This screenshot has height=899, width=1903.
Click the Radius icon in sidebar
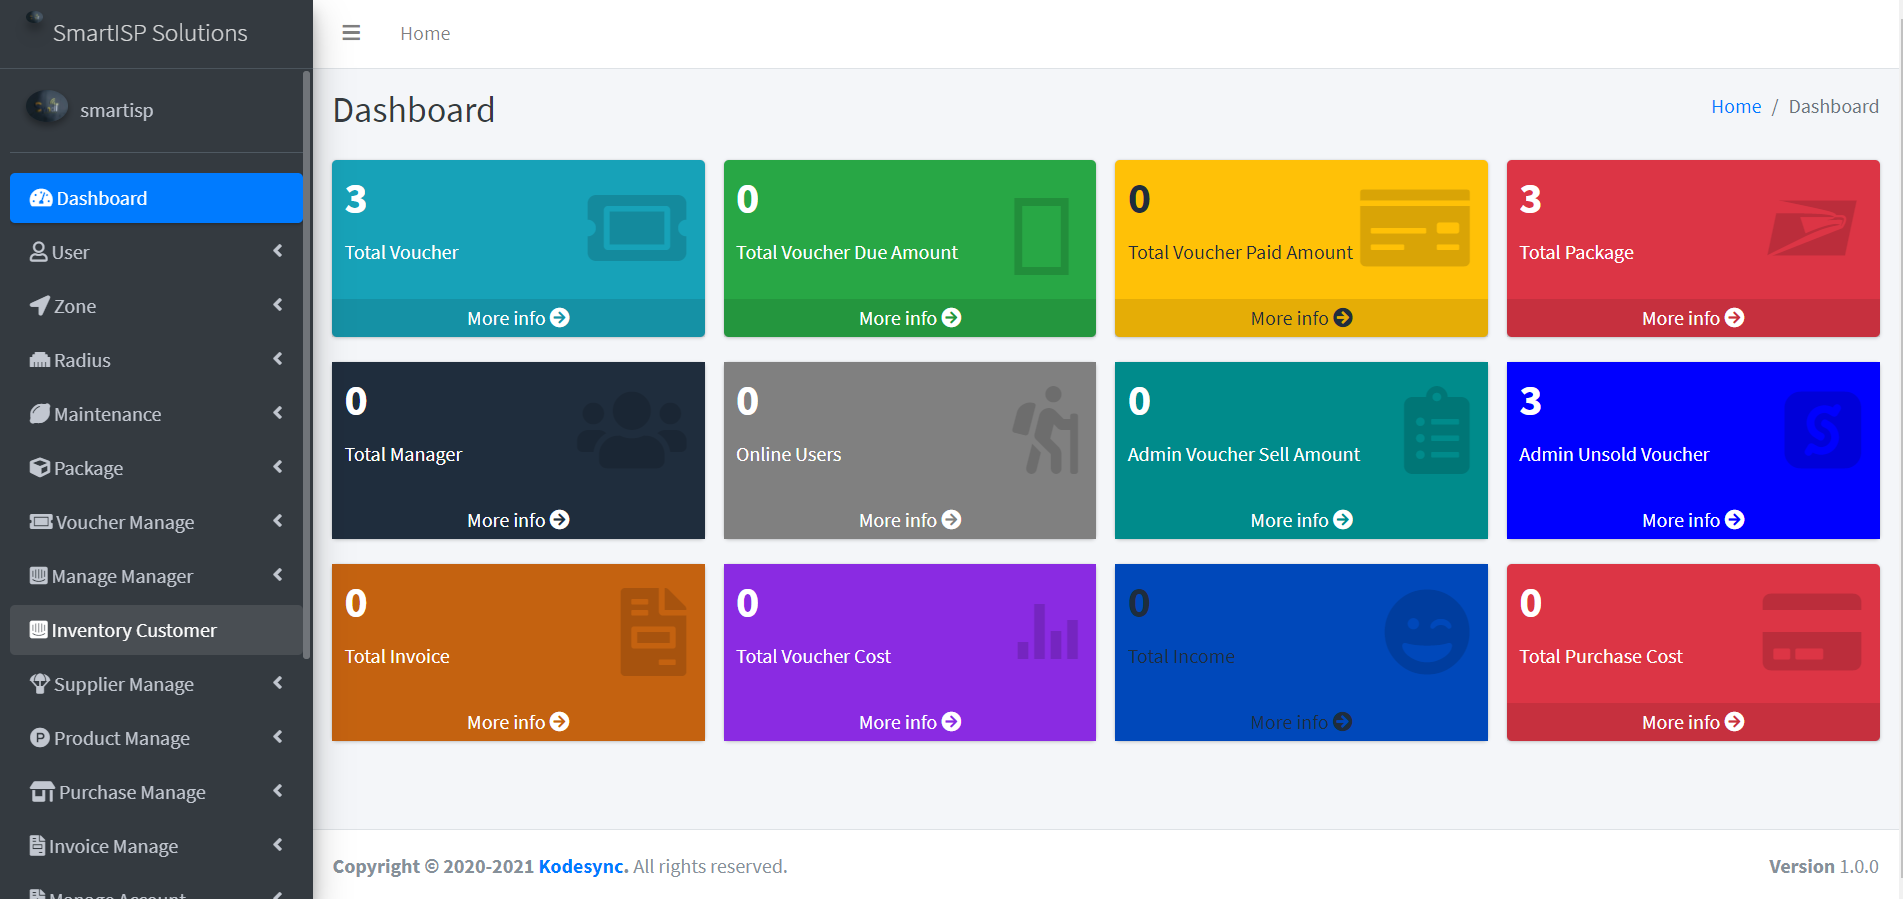(x=40, y=360)
